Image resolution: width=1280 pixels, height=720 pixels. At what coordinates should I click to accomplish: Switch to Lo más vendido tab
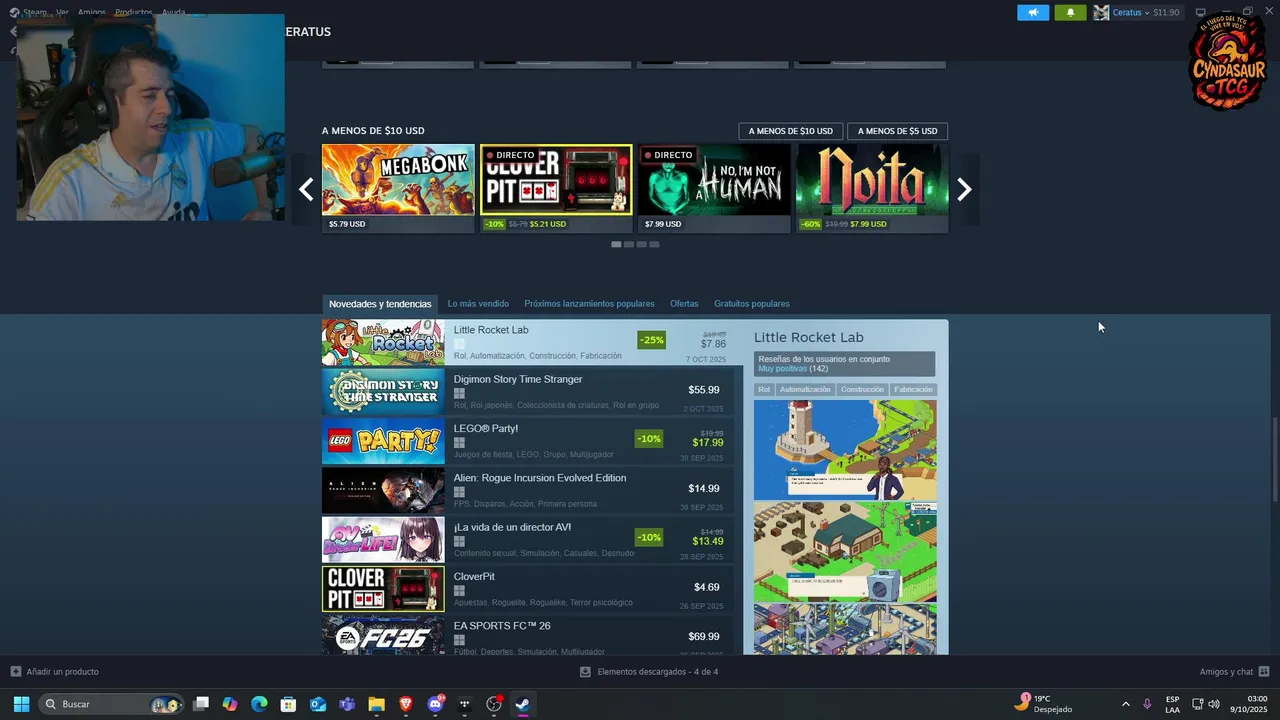click(x=478, y=304)
